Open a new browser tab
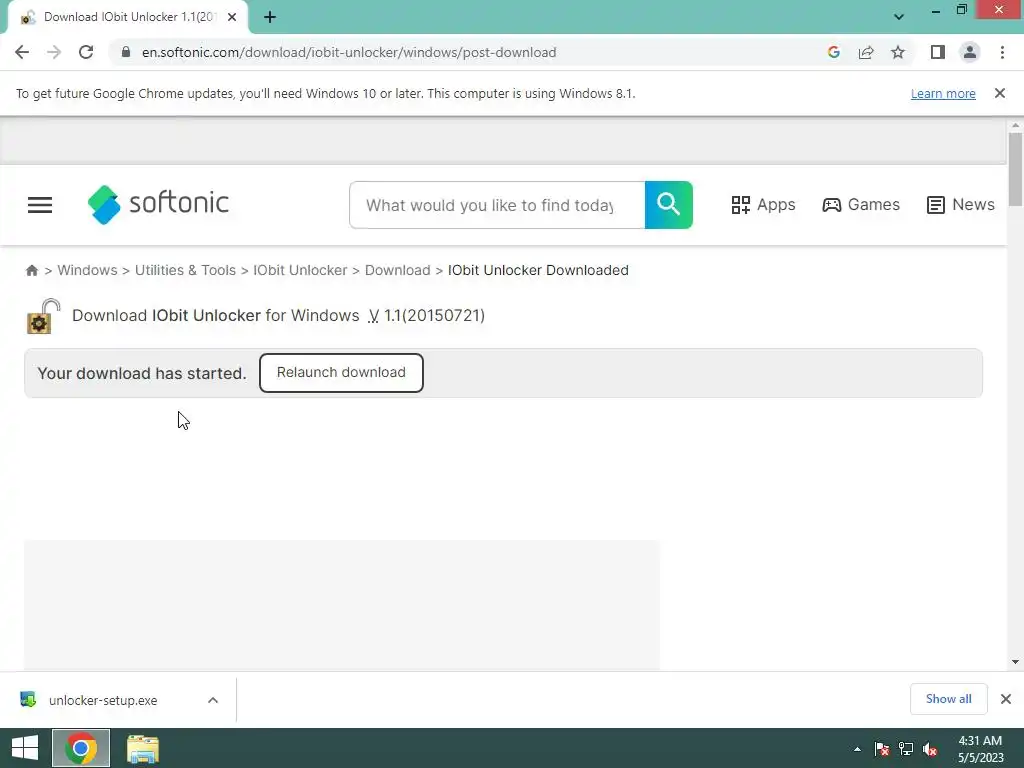This screenshot has width=1024, height=768. [x=270, y=18]
